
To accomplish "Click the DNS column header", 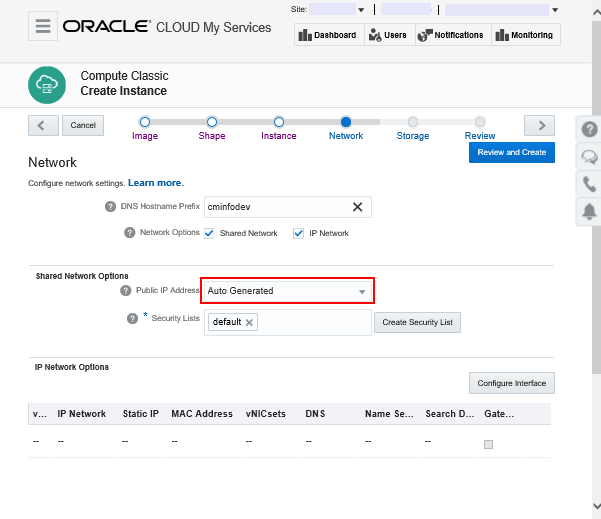I will 315,414.
